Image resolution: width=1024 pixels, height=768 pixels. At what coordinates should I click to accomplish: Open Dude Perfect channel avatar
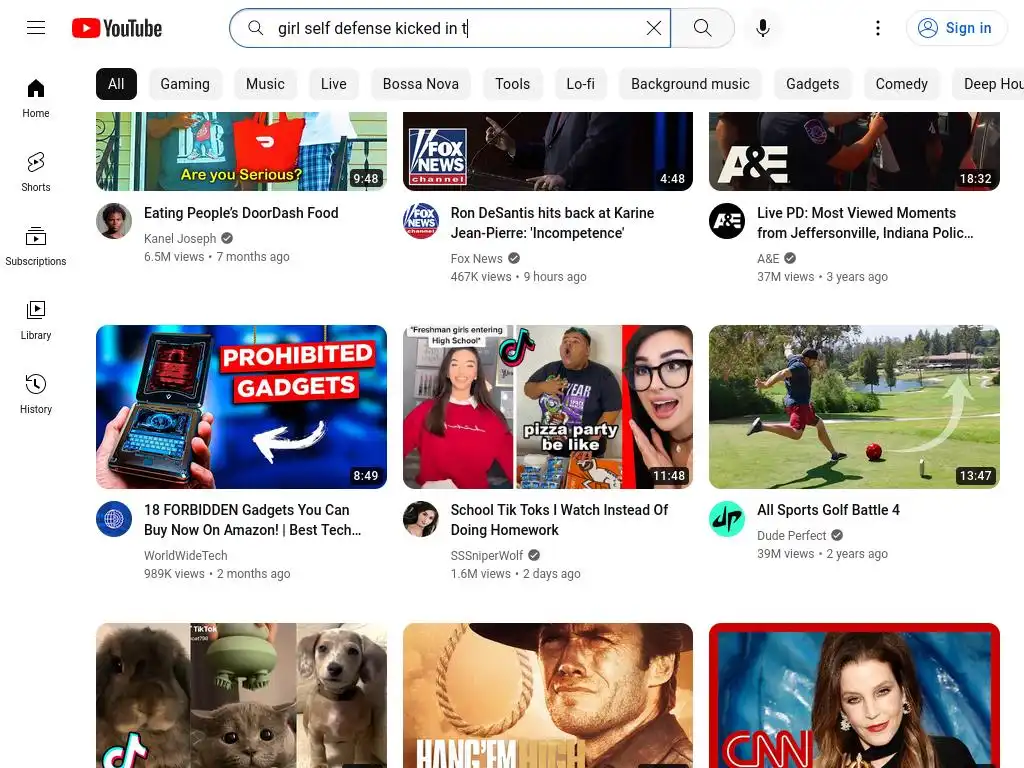coord(727,519)
